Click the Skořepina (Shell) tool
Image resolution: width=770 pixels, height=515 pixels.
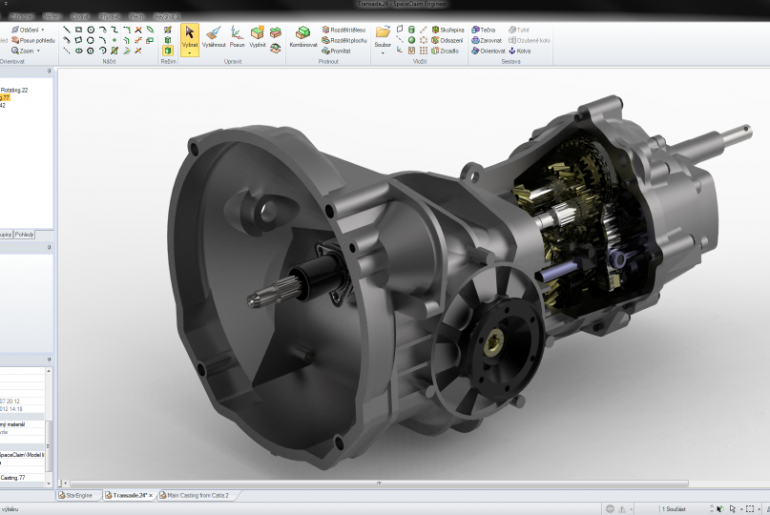coord(447,30)
